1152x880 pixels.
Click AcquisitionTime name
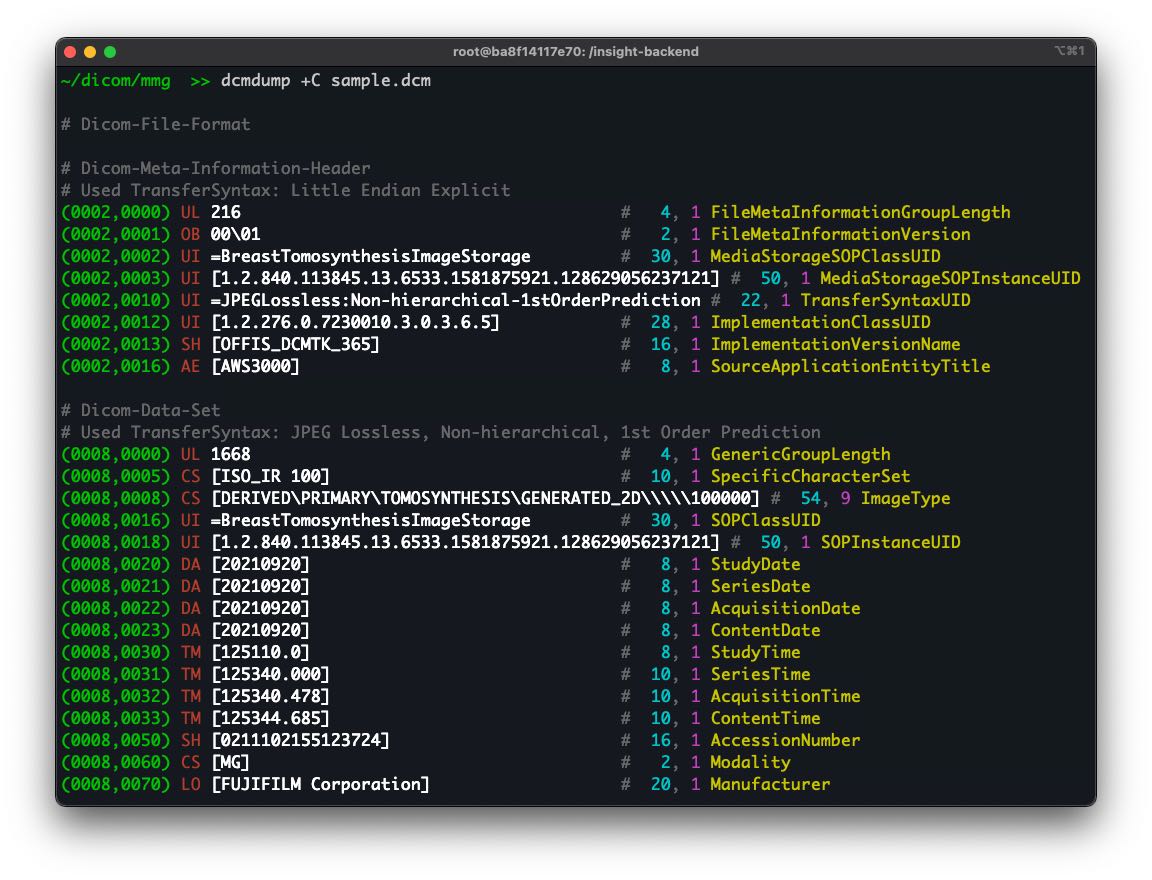785,697
